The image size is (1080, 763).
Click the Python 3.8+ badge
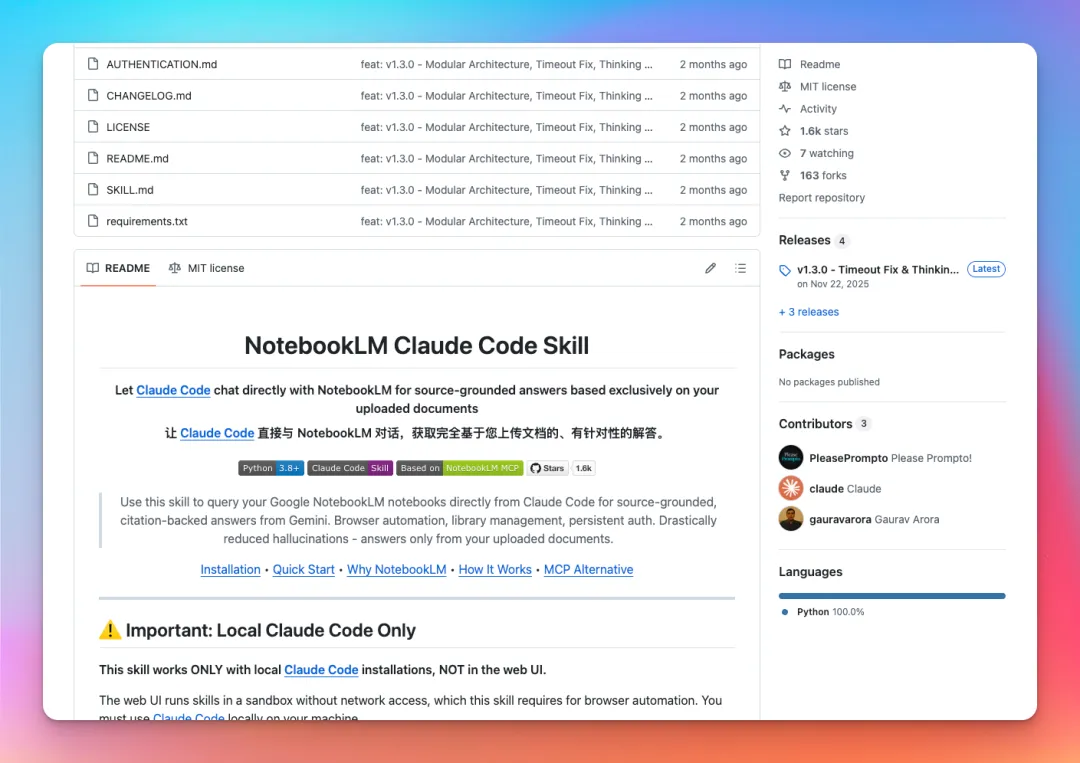pos(270,468)
